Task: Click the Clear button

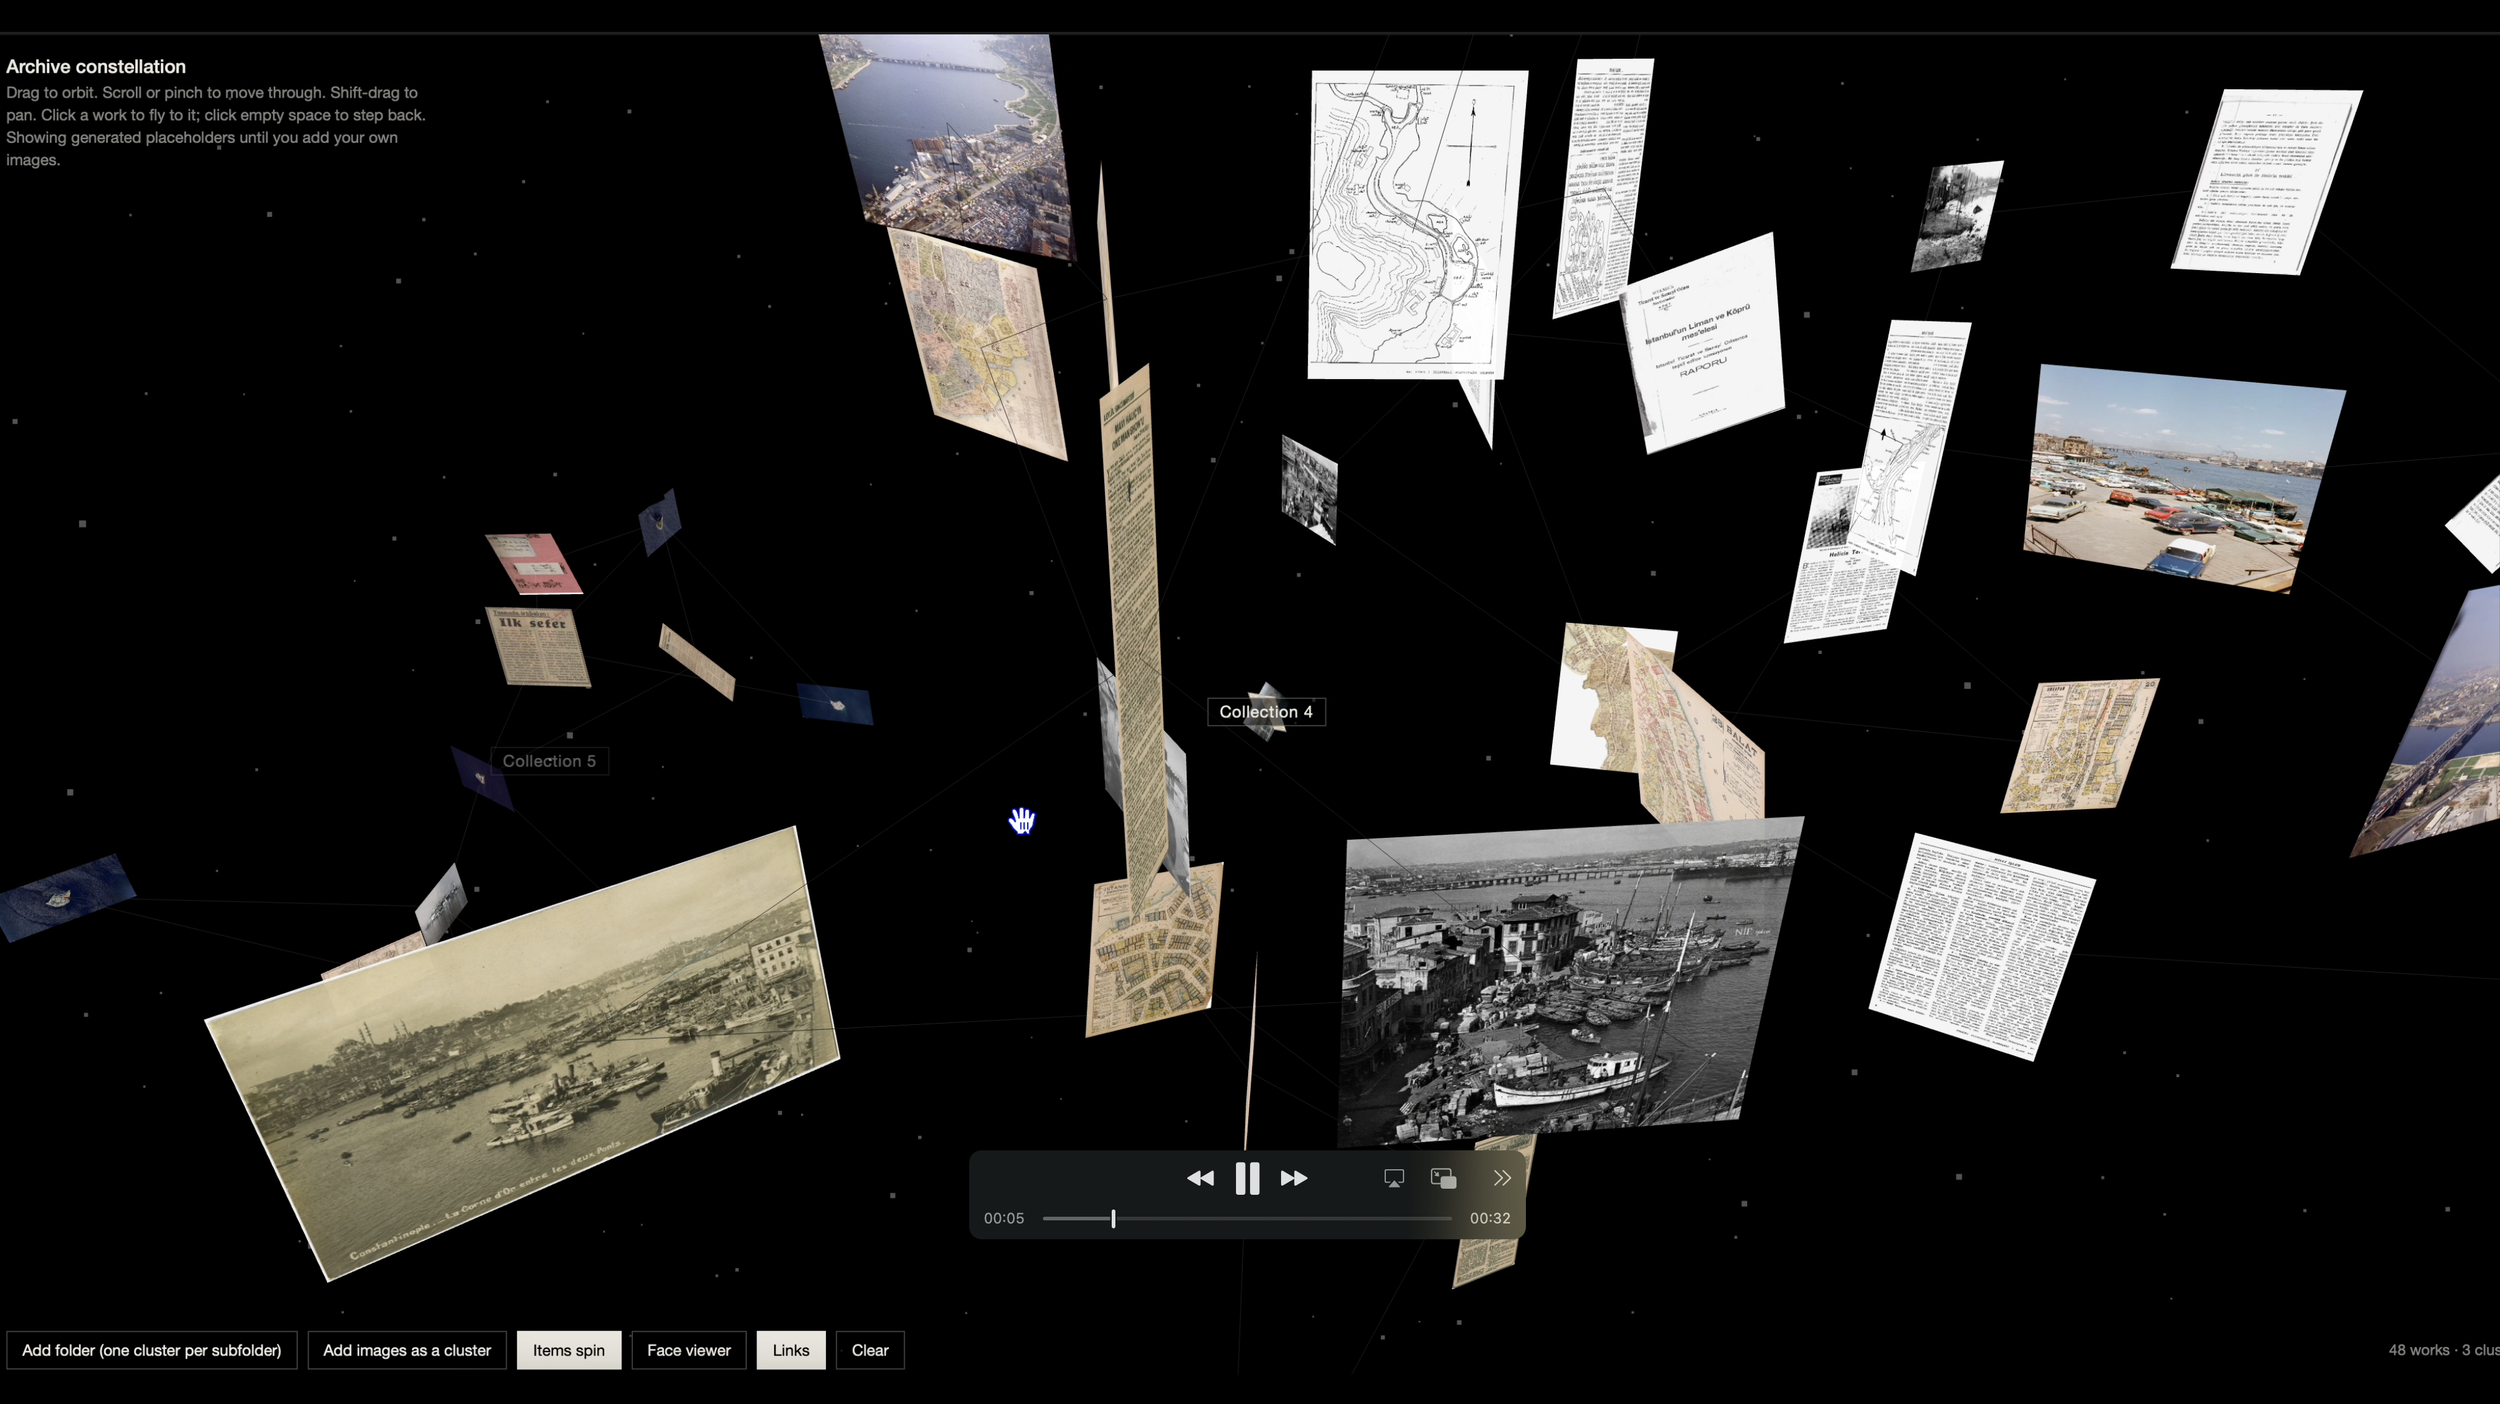Action: tap(870, 1350)
